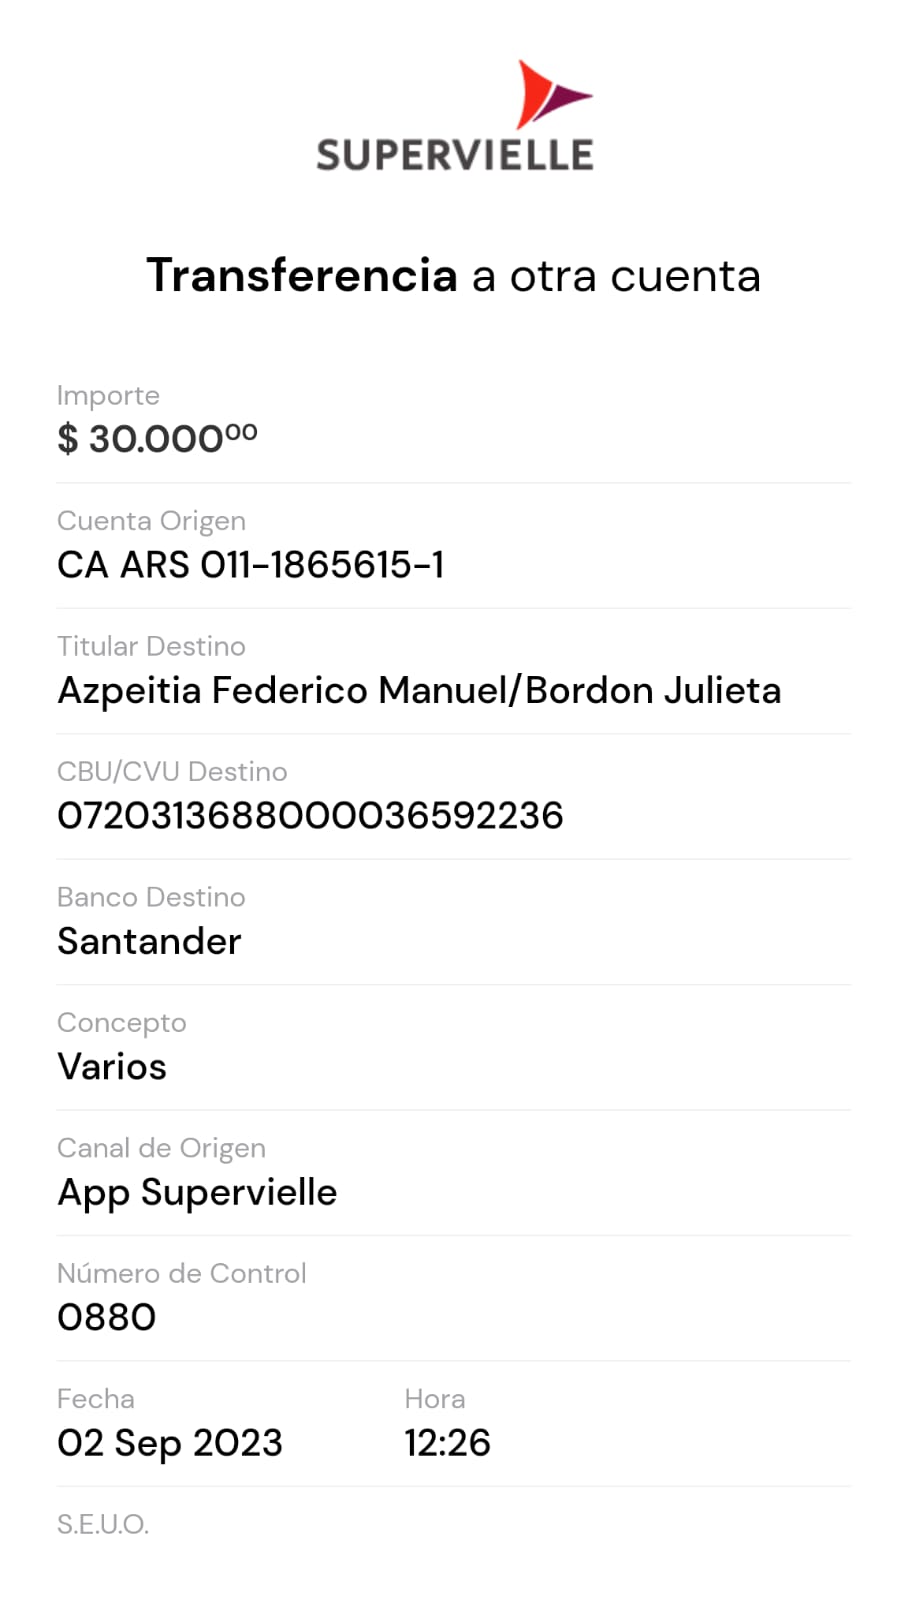Click the Banco Destino label
Viewport: 908px width, 1600px height.
pyautogui.click(x=151, y=897)
